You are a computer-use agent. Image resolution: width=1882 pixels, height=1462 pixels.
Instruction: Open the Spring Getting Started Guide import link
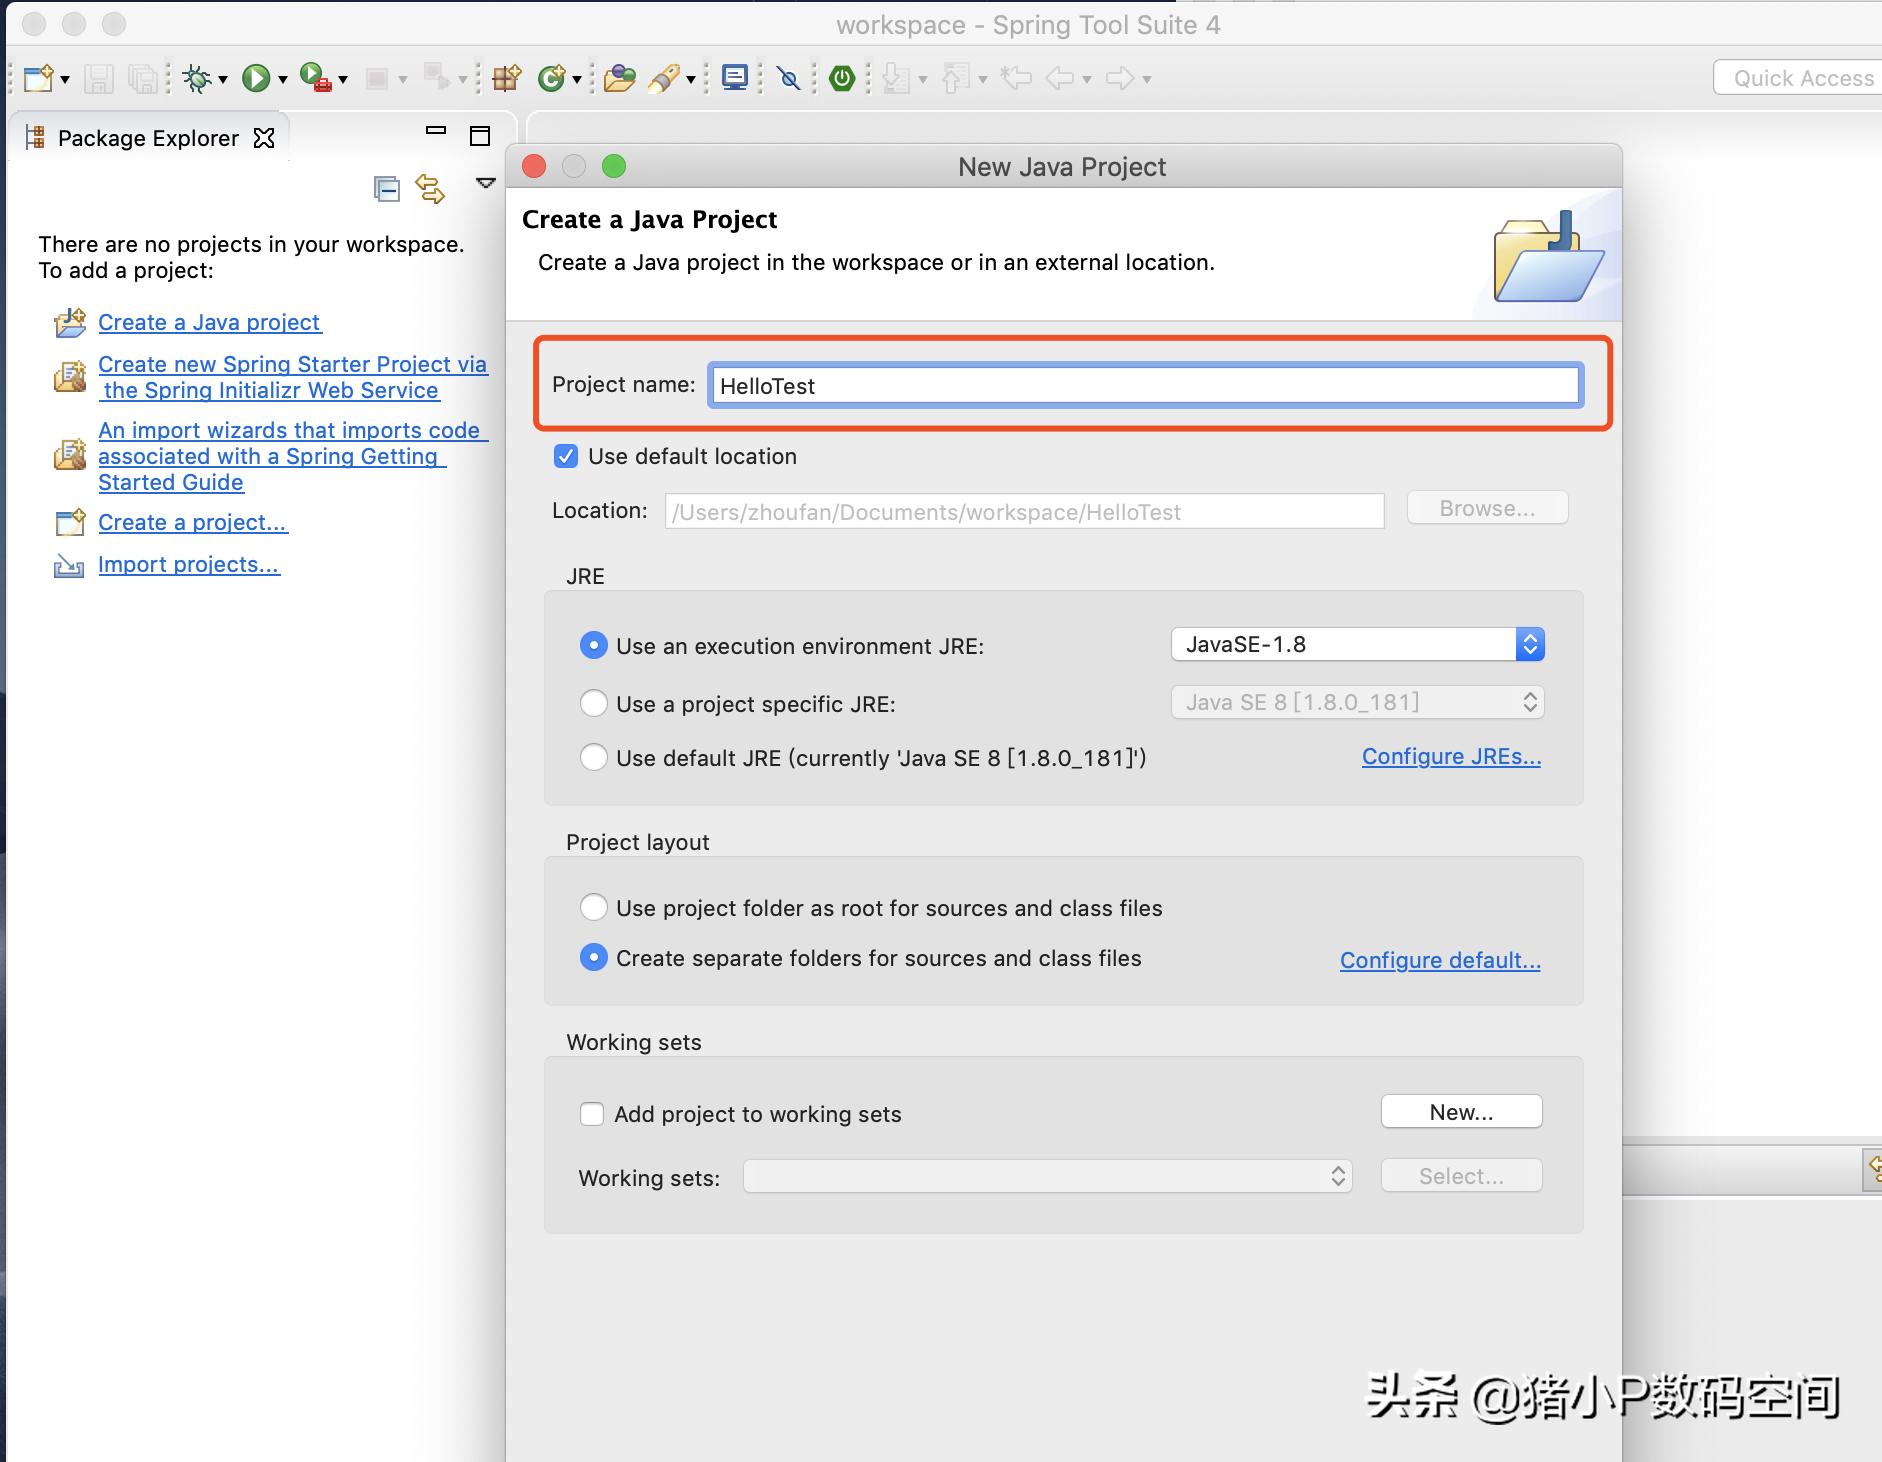[293, 457]
